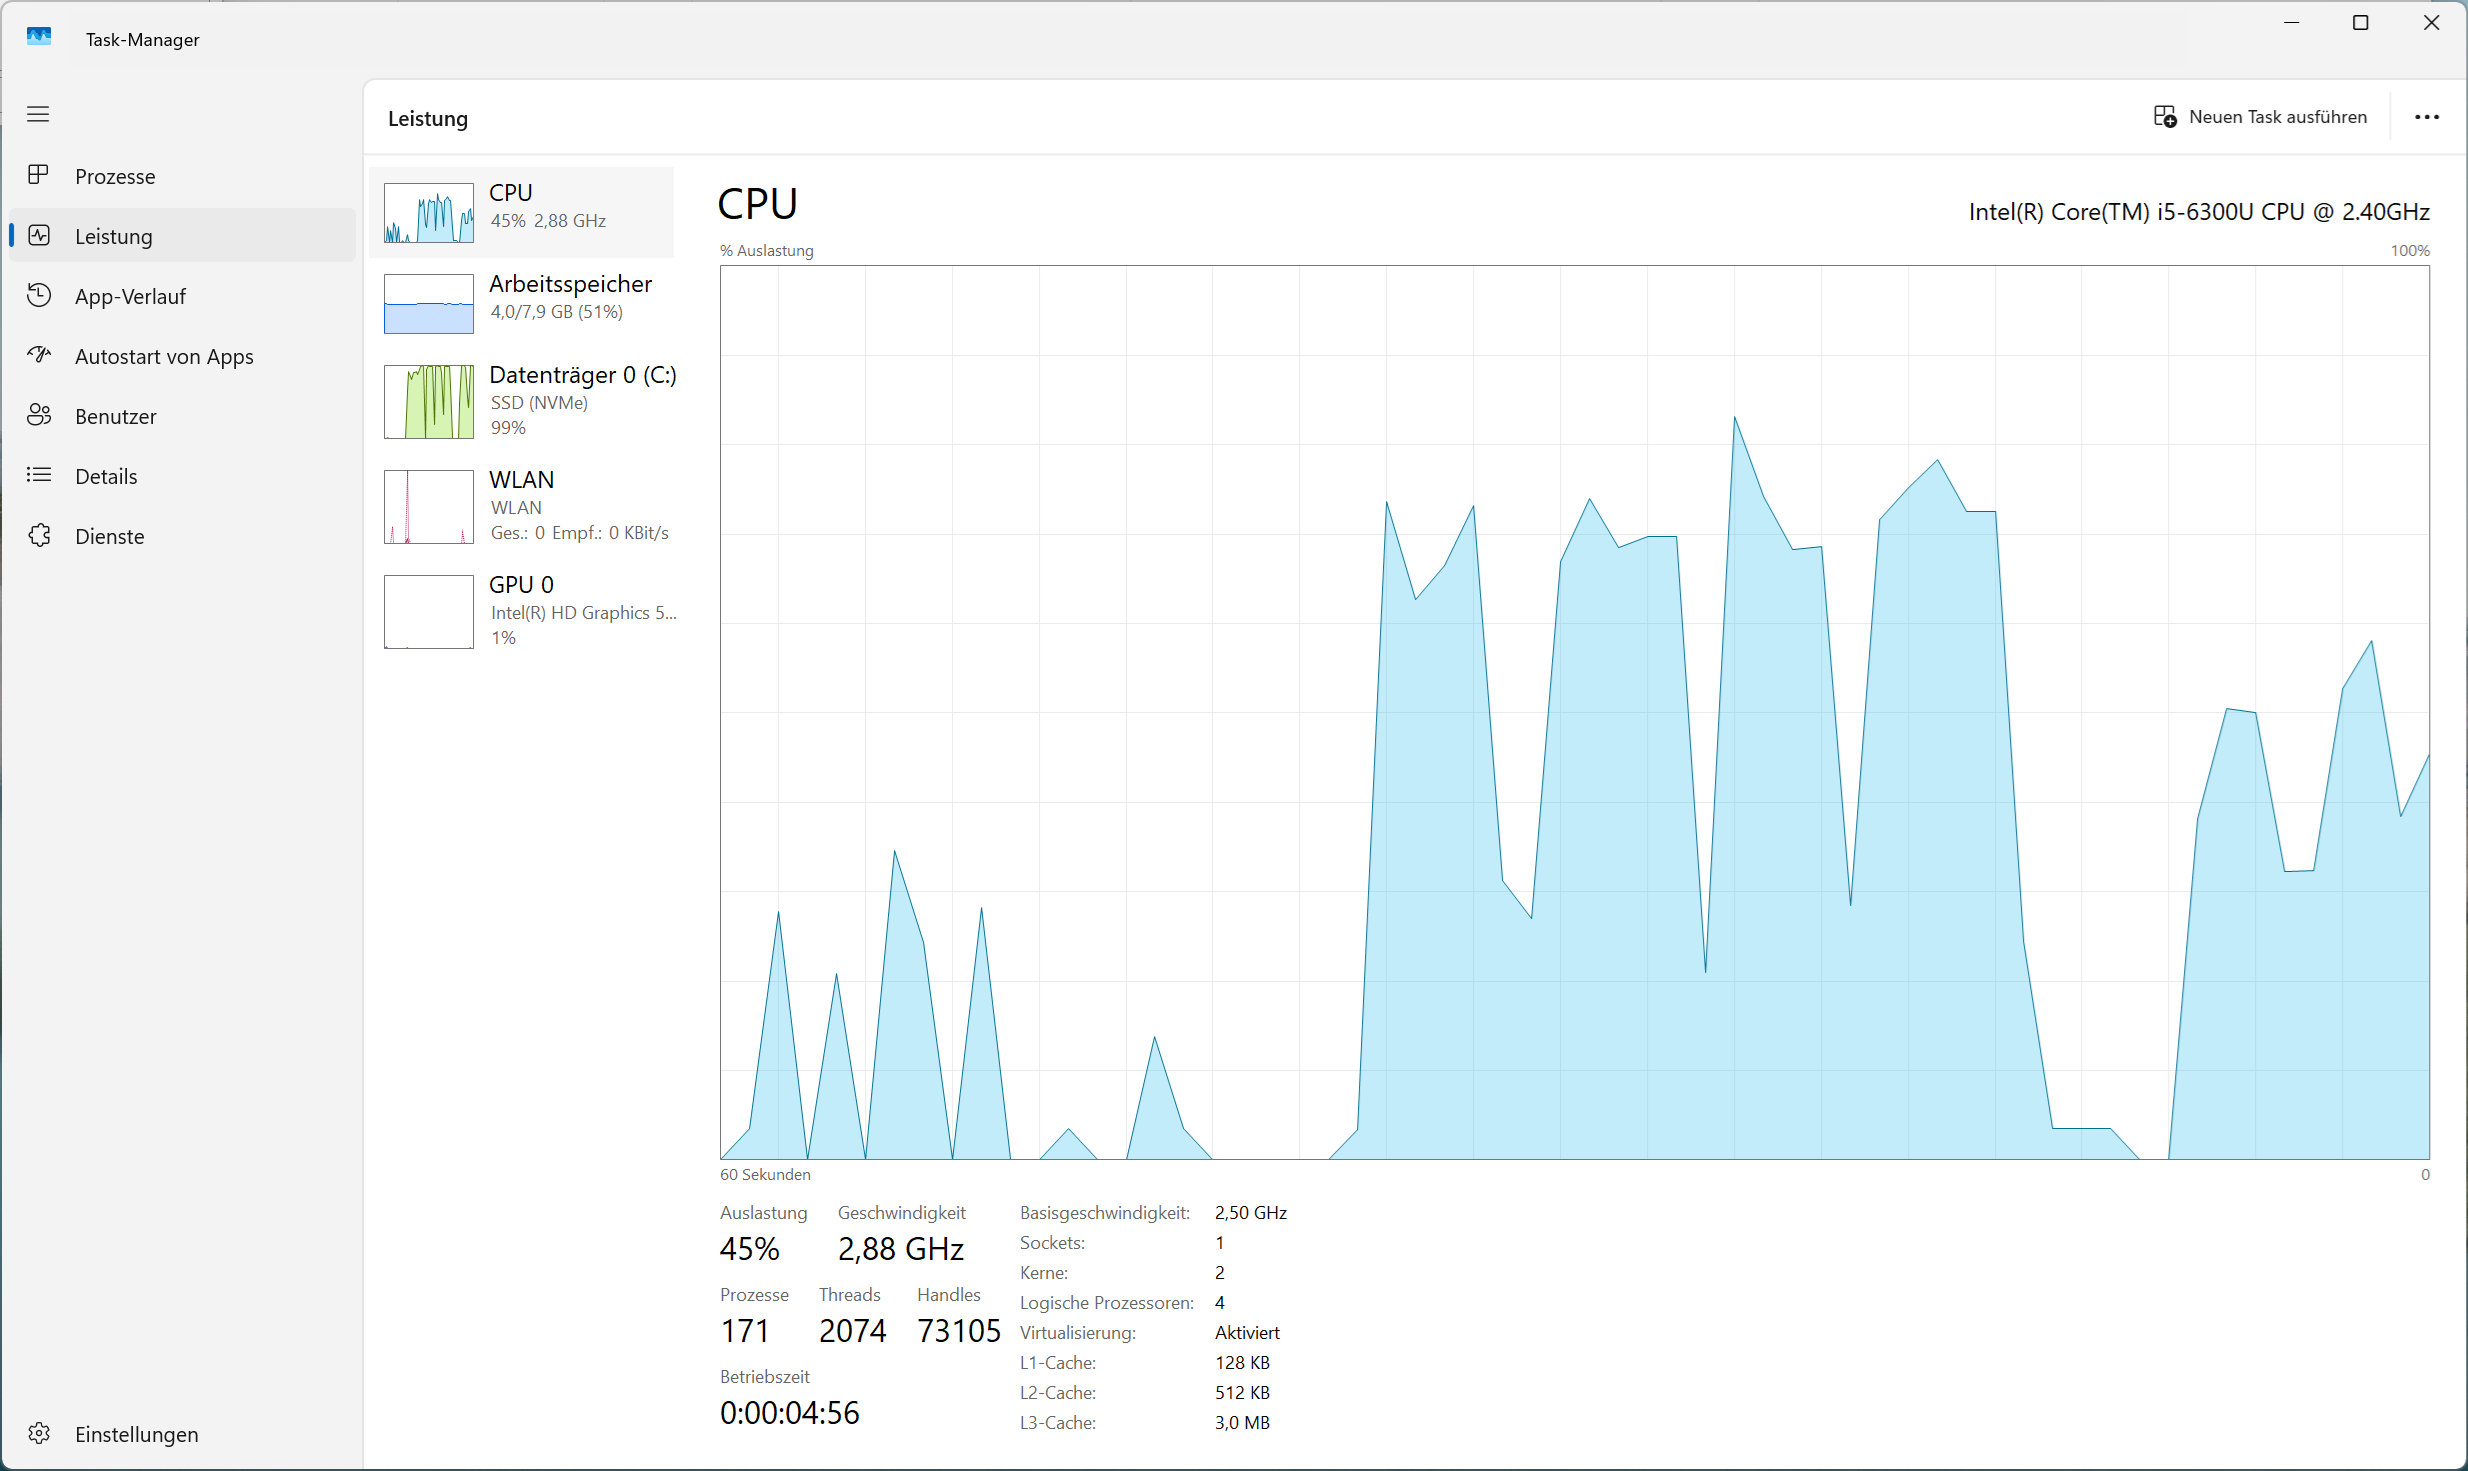Toggle the navigation sidebar with the hamburger menu

pos(39,114)
